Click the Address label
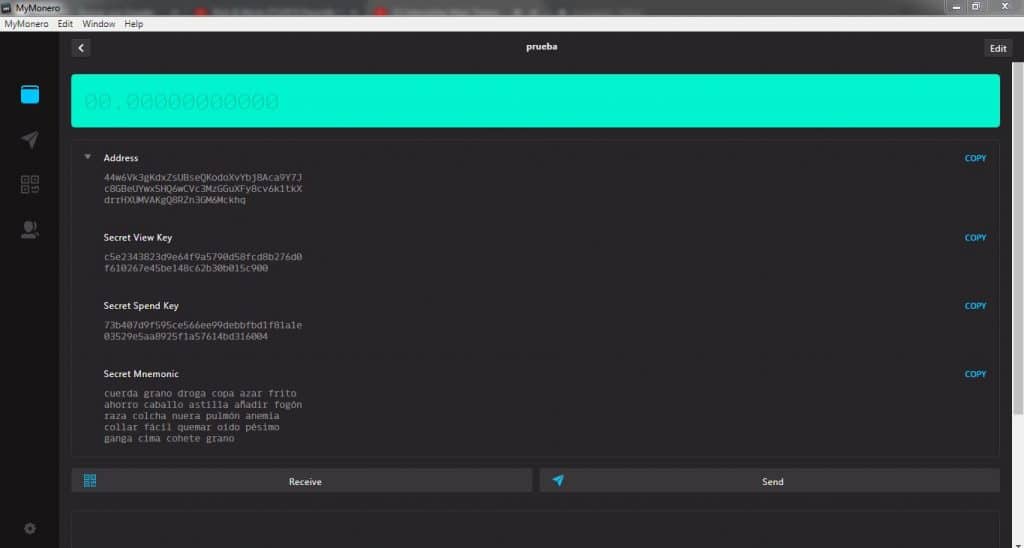This screenshot has height=548, width=1024. 121,157
